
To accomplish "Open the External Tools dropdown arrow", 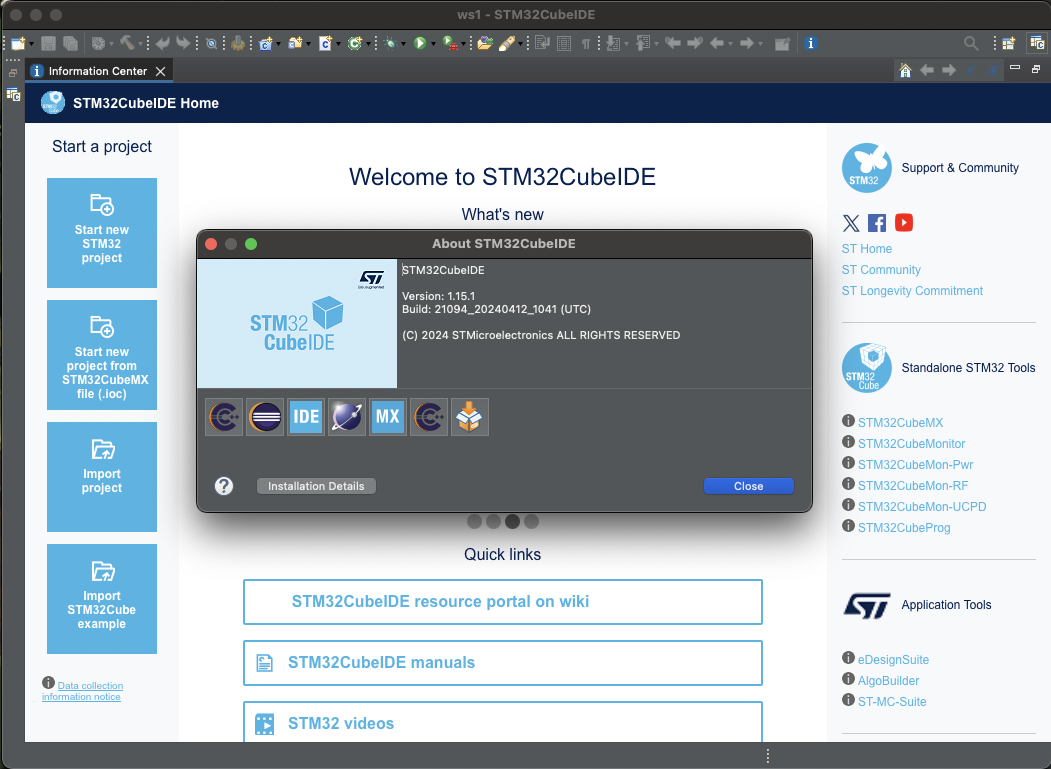I will point(463,44).
